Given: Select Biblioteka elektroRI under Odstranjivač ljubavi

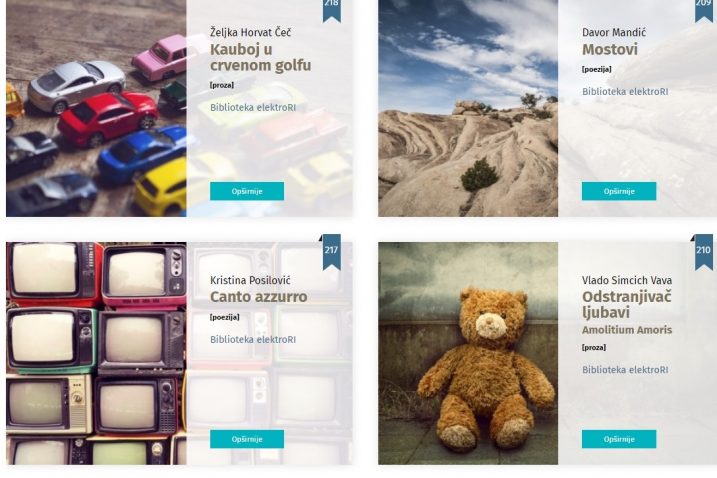Looking at the screenshot, I should coord(625,370).
